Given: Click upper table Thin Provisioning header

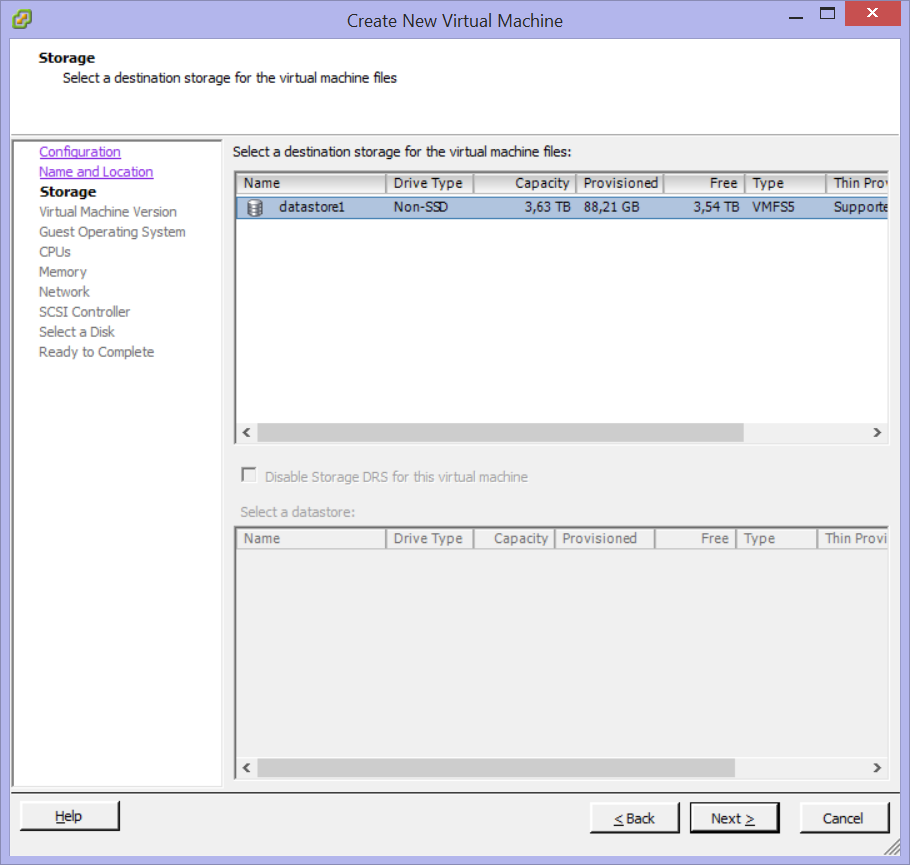Looking at the screenshot, I should coord(857,183).
